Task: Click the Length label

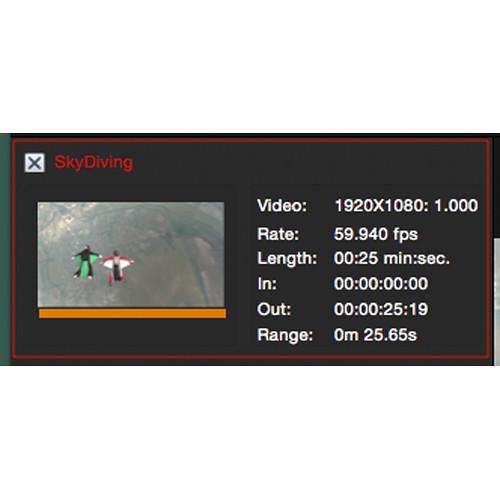Action: click(x=287, y=259)
